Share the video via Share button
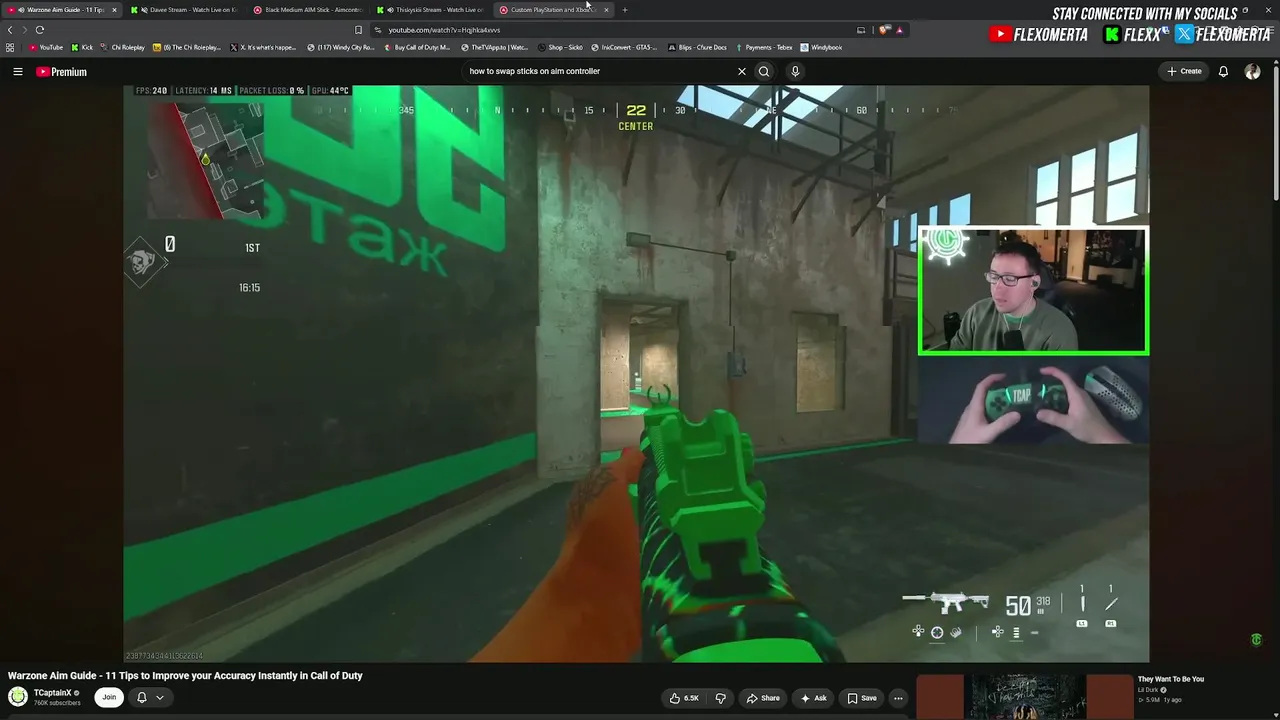 click(765, 698)
